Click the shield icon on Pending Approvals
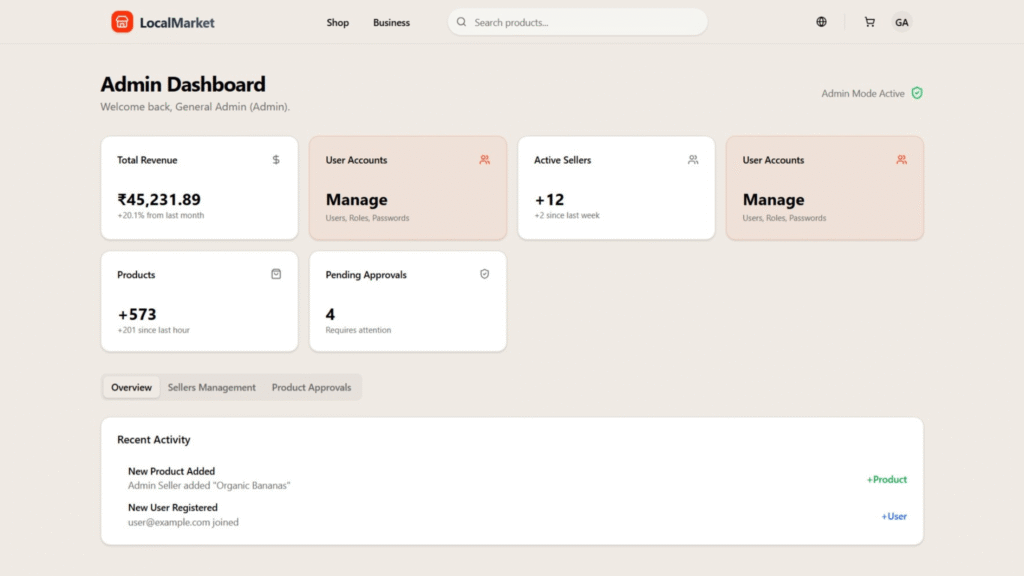This screenshot has height=576, width=1024. coord(485,274)
